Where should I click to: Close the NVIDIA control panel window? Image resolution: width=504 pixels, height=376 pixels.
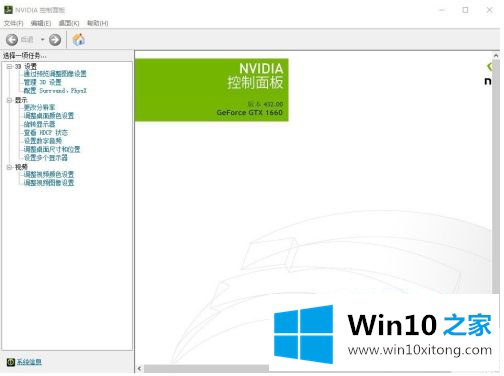(x=489, y=10)
